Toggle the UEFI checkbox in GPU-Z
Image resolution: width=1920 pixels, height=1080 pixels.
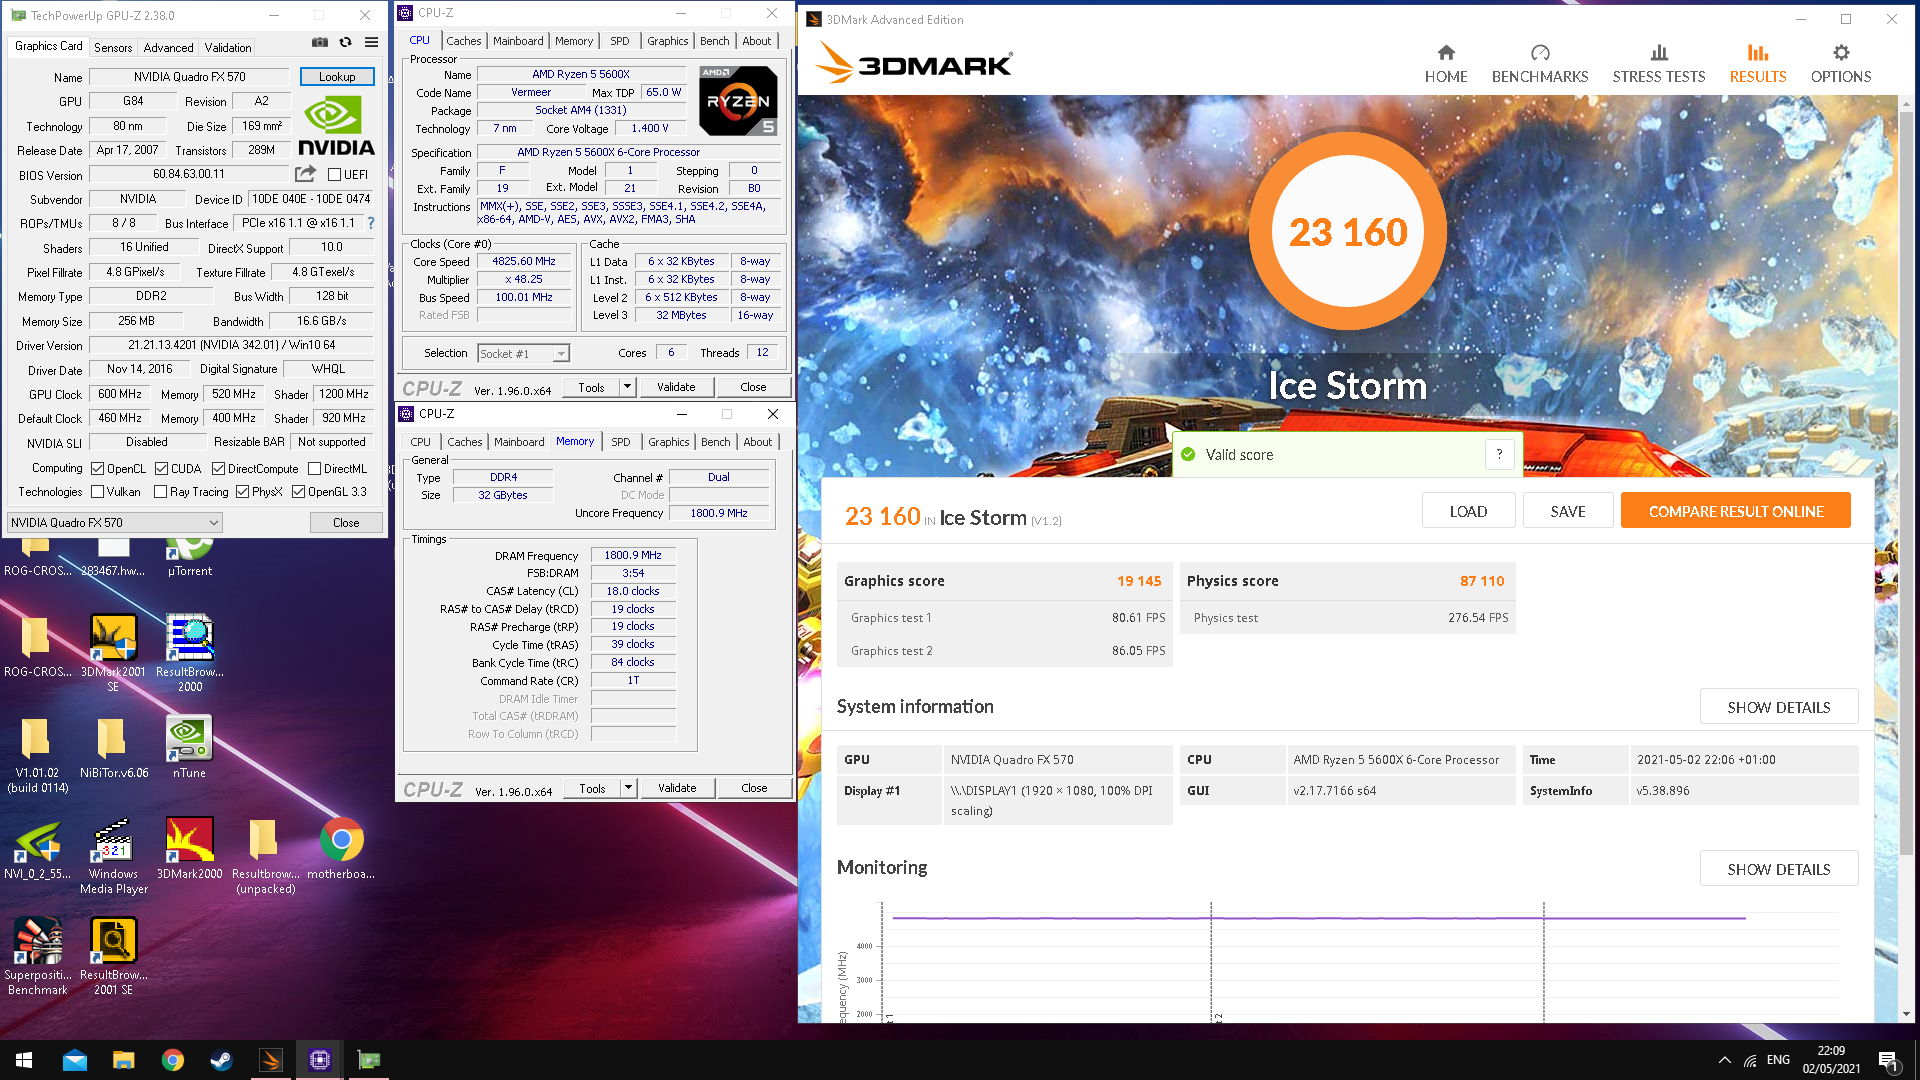pyautogui.click(x=335, y=174)
